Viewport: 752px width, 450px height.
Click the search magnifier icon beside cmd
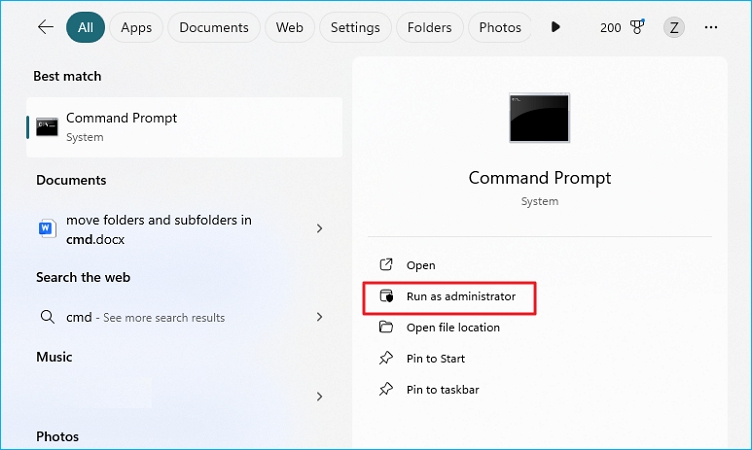tap(47, 317)
